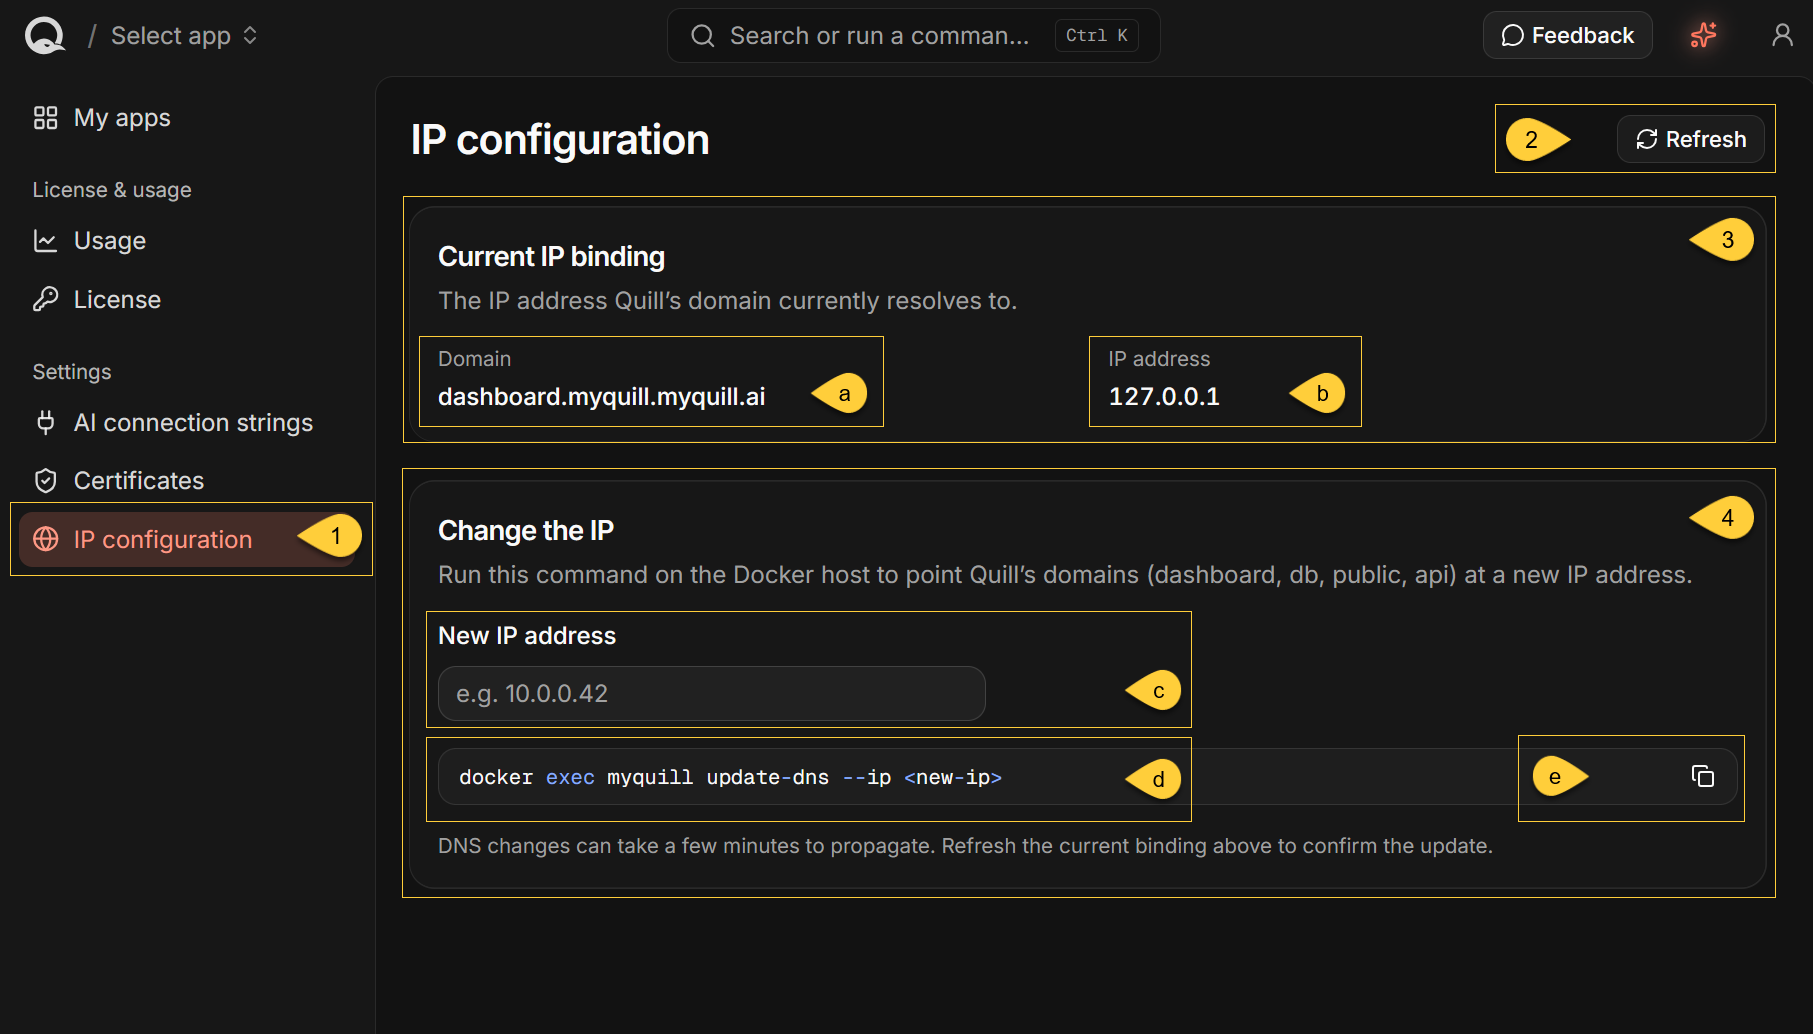The image size is (1813, 1034).
Task: Click the AI sparkles icon
Action: 1704,36
